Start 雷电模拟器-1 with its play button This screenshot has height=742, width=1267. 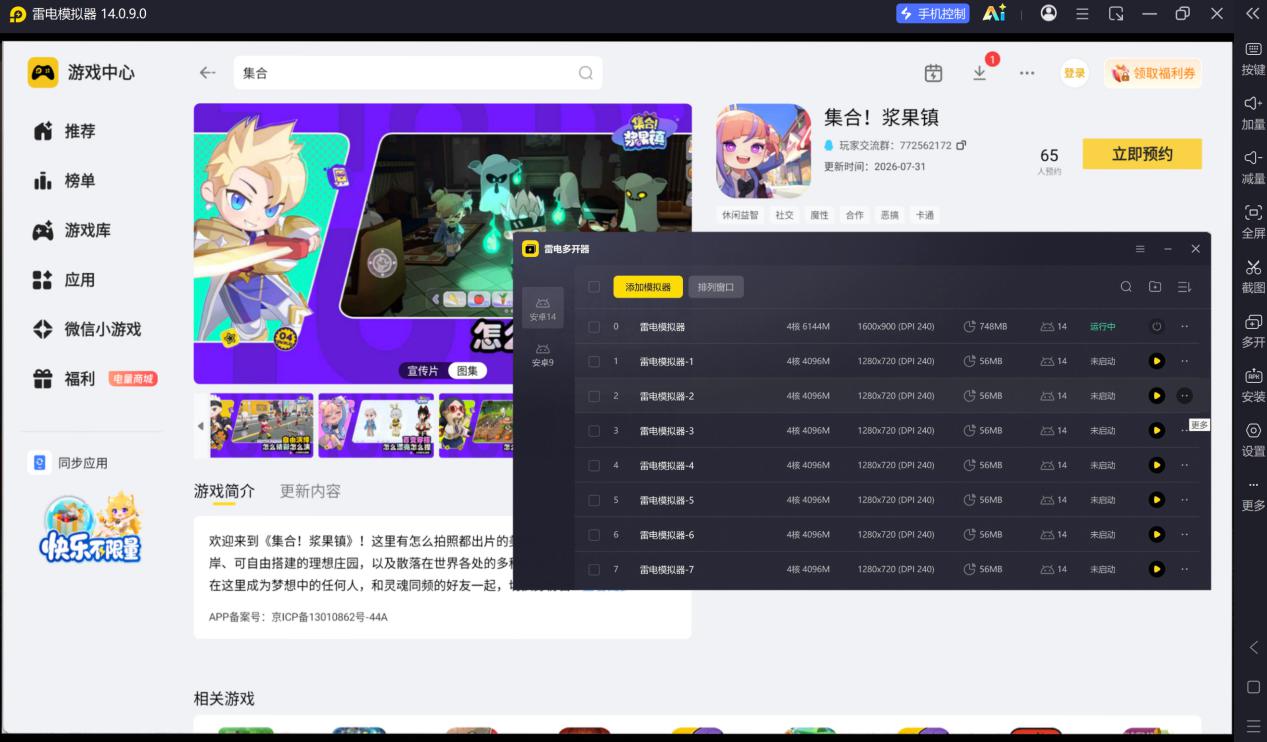tap(1157, 361)
